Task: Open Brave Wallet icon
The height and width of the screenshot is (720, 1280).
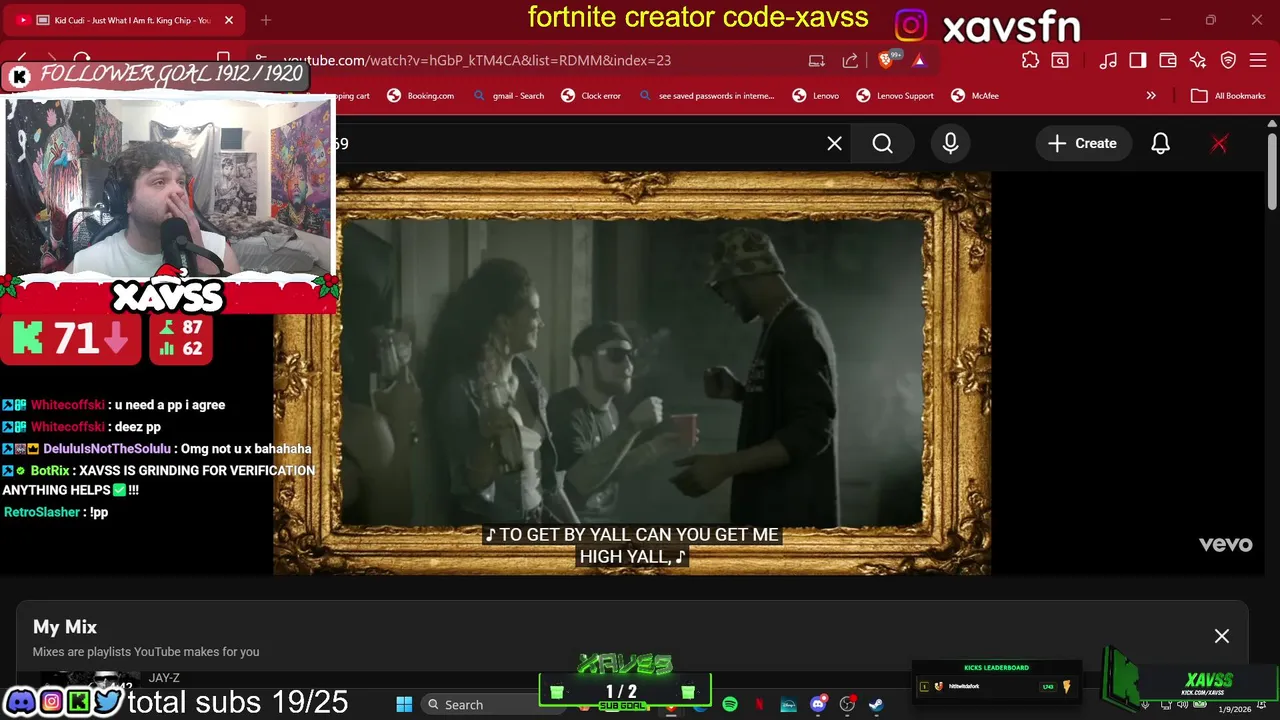Action: [x=1167, y=60]
